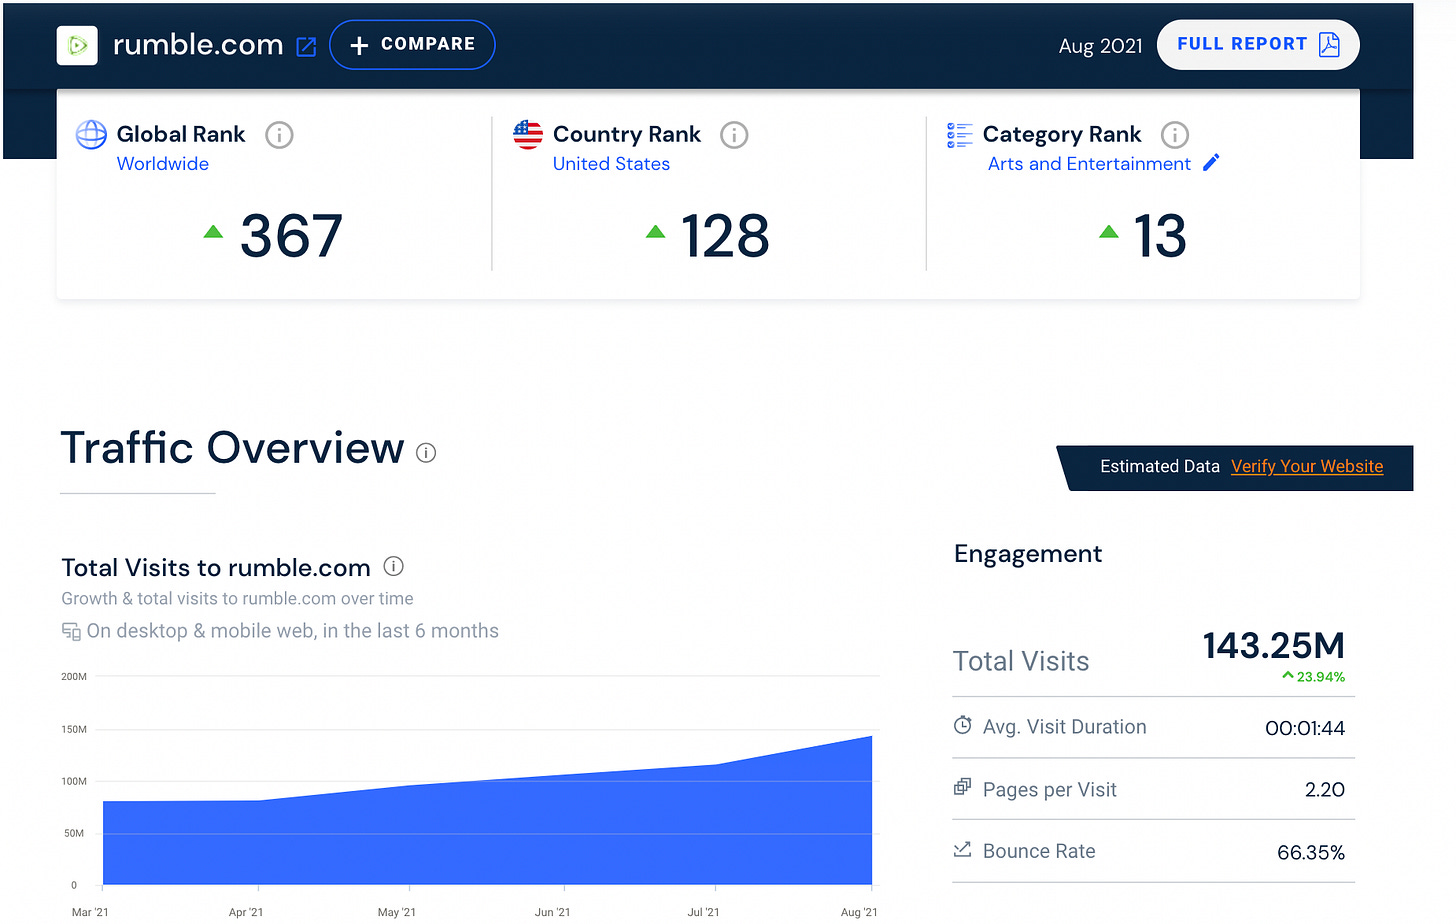Click the Jul '21 axis label

[x=703, y=912]
